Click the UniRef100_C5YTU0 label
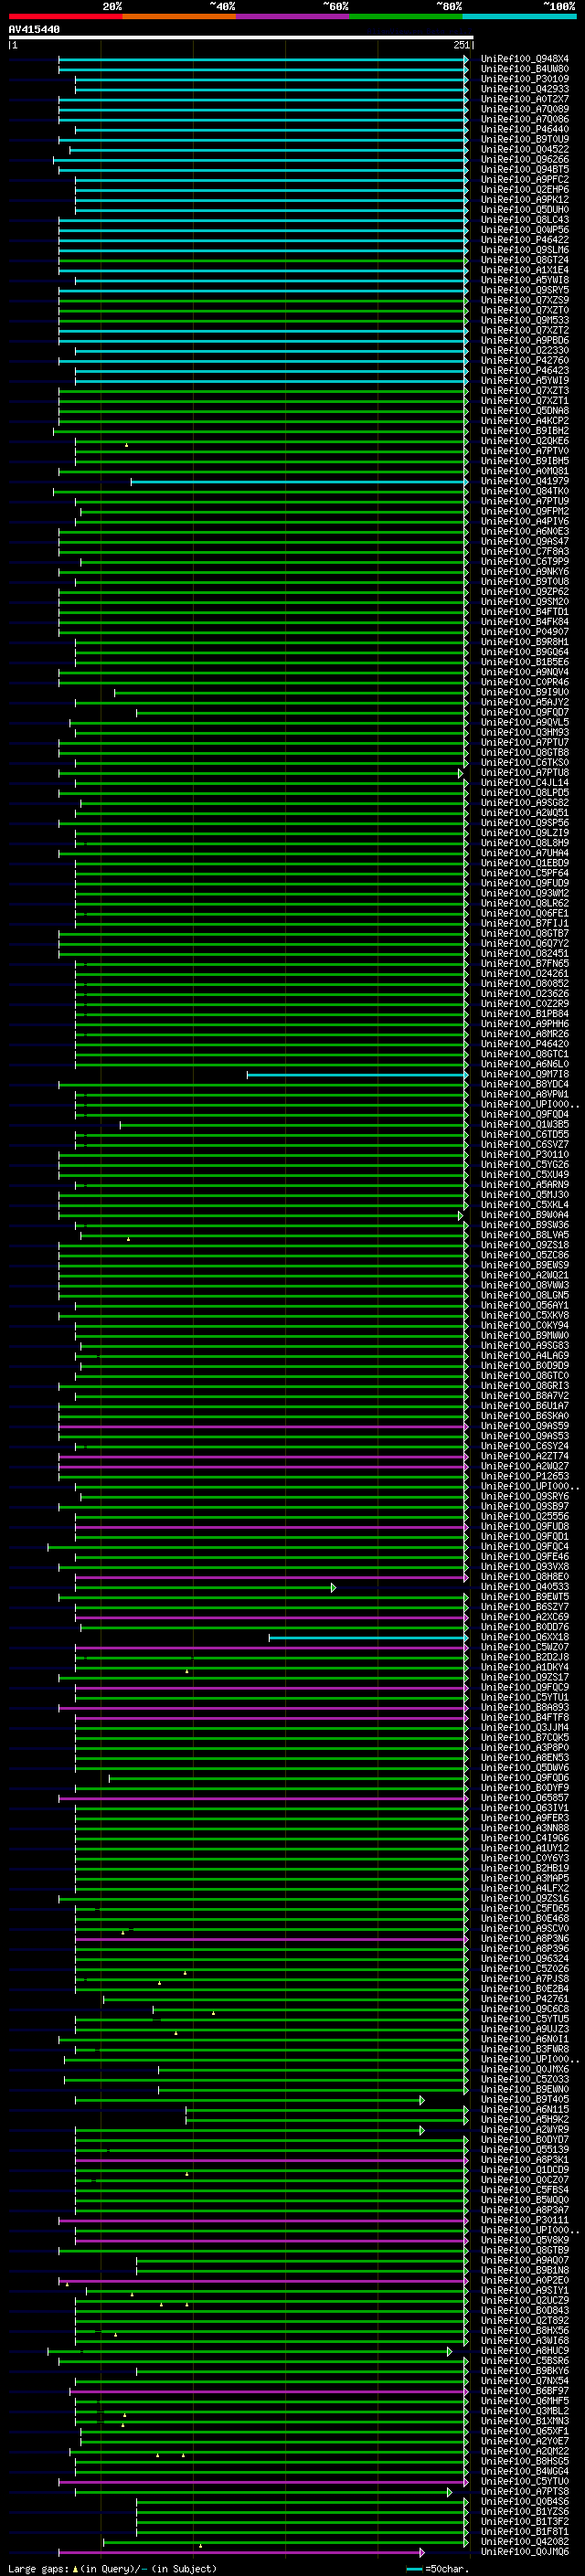Image resolution: width=585 pixels, height=2576 pixels. click(525, 2481)
